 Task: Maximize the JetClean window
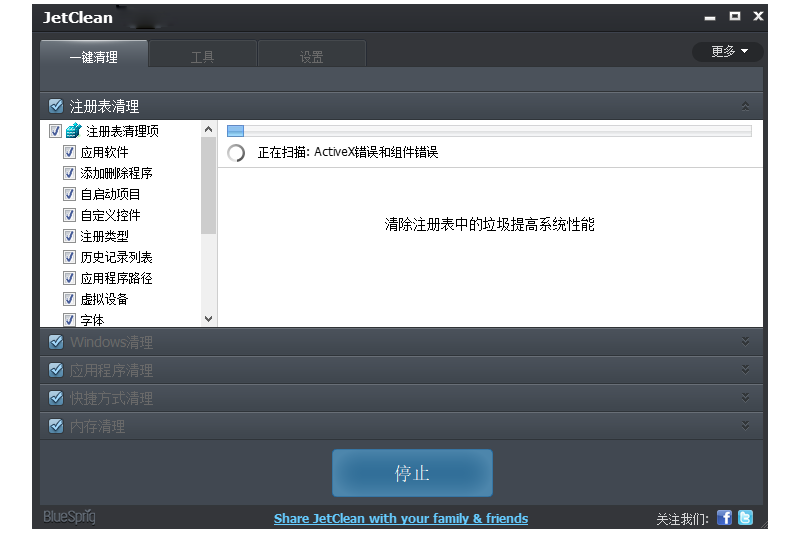click(735, 16)
